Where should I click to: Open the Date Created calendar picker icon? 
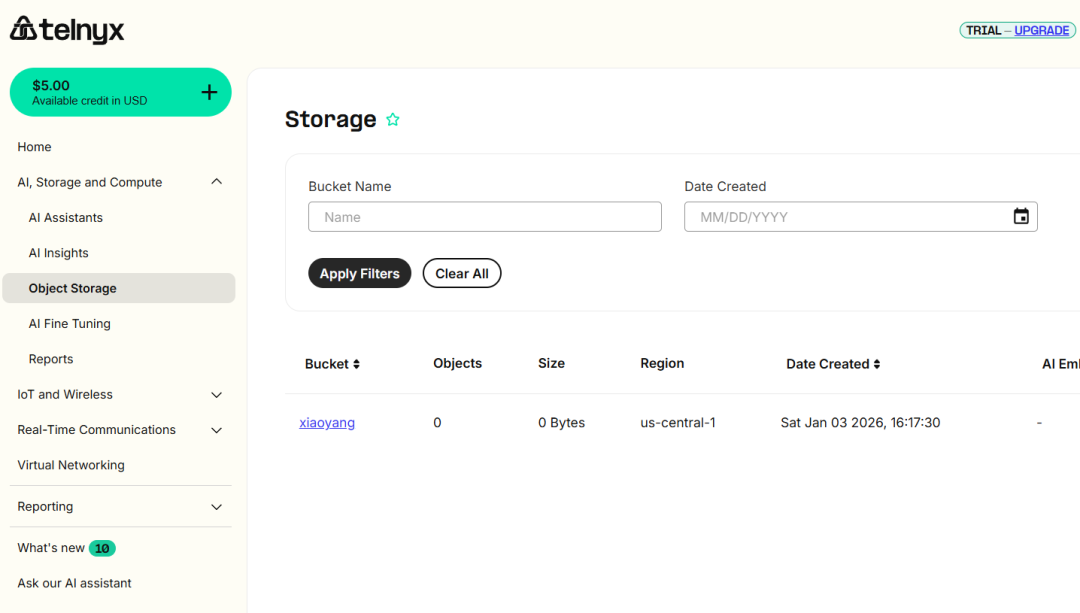click(x=1021, y=217)
